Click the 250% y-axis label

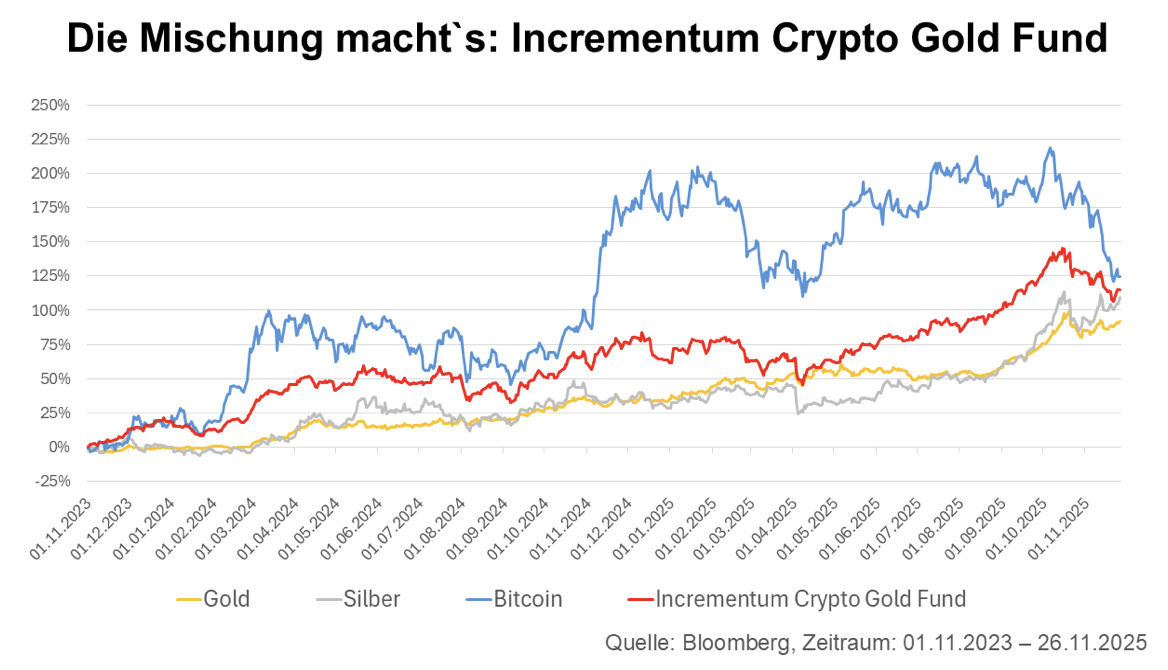pyautogui.click(x=50, y=105)
